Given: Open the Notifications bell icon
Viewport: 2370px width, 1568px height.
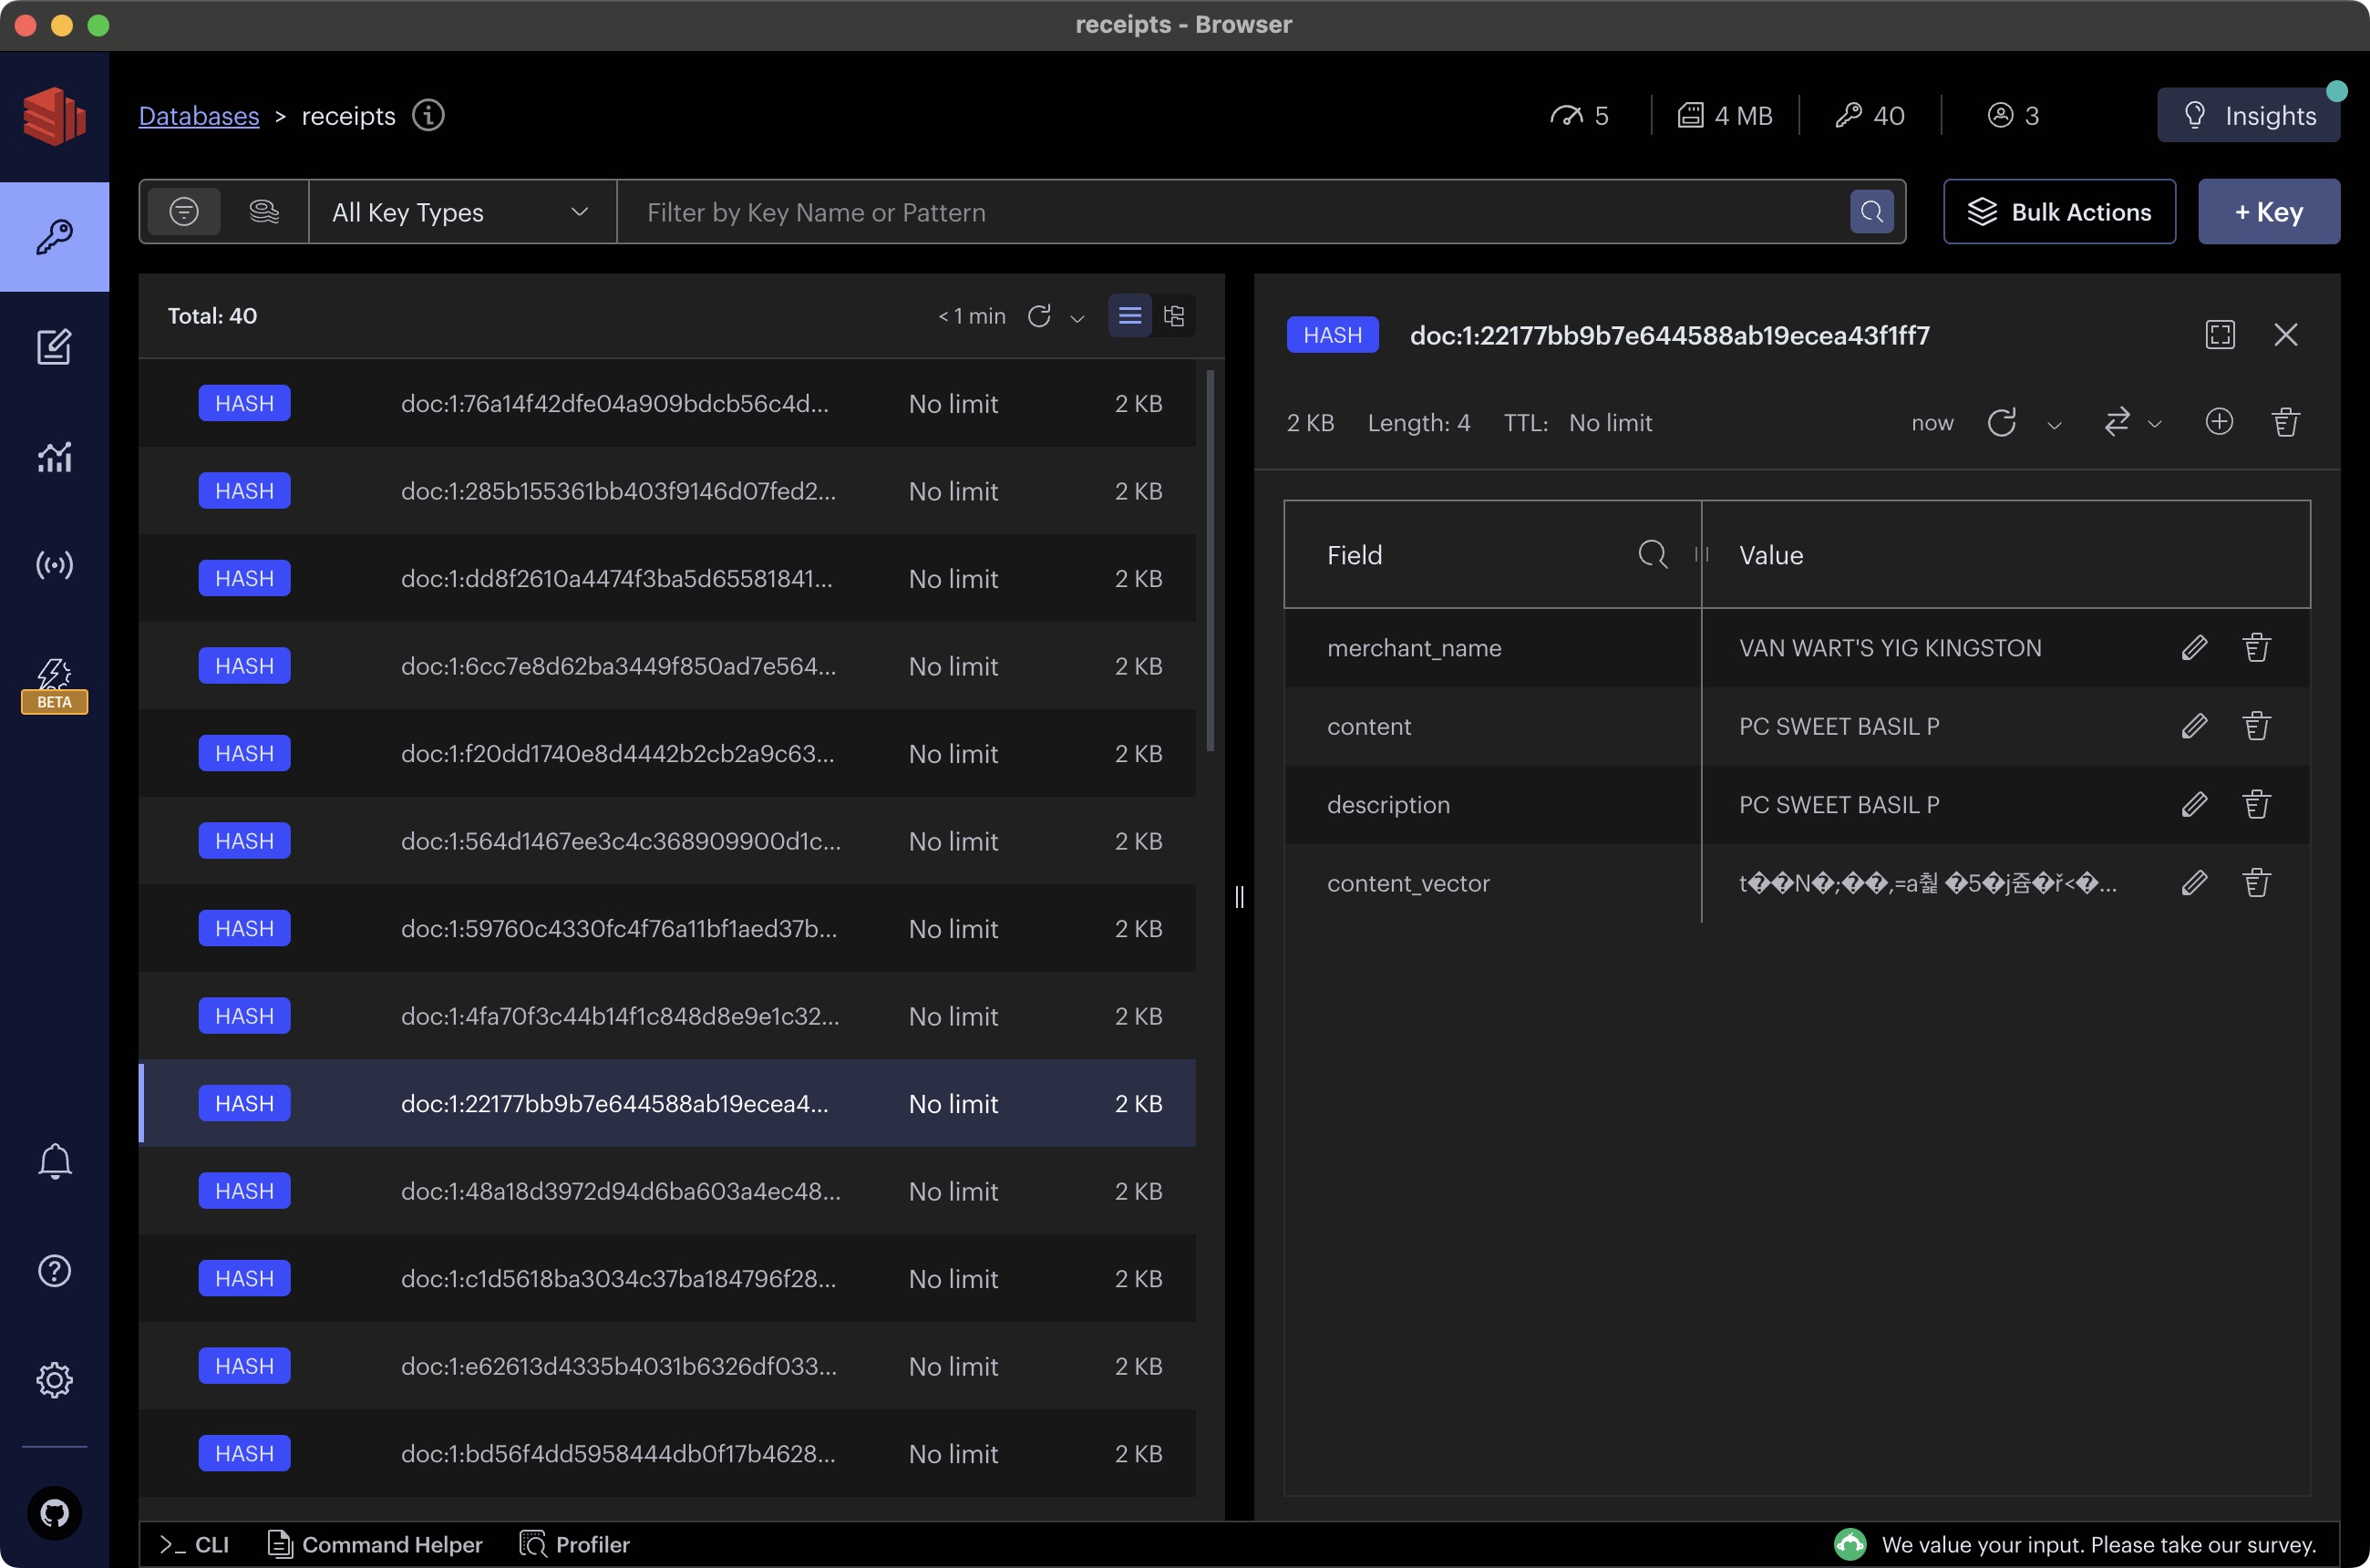Looking at the screenshot, I should (54, 1161).
